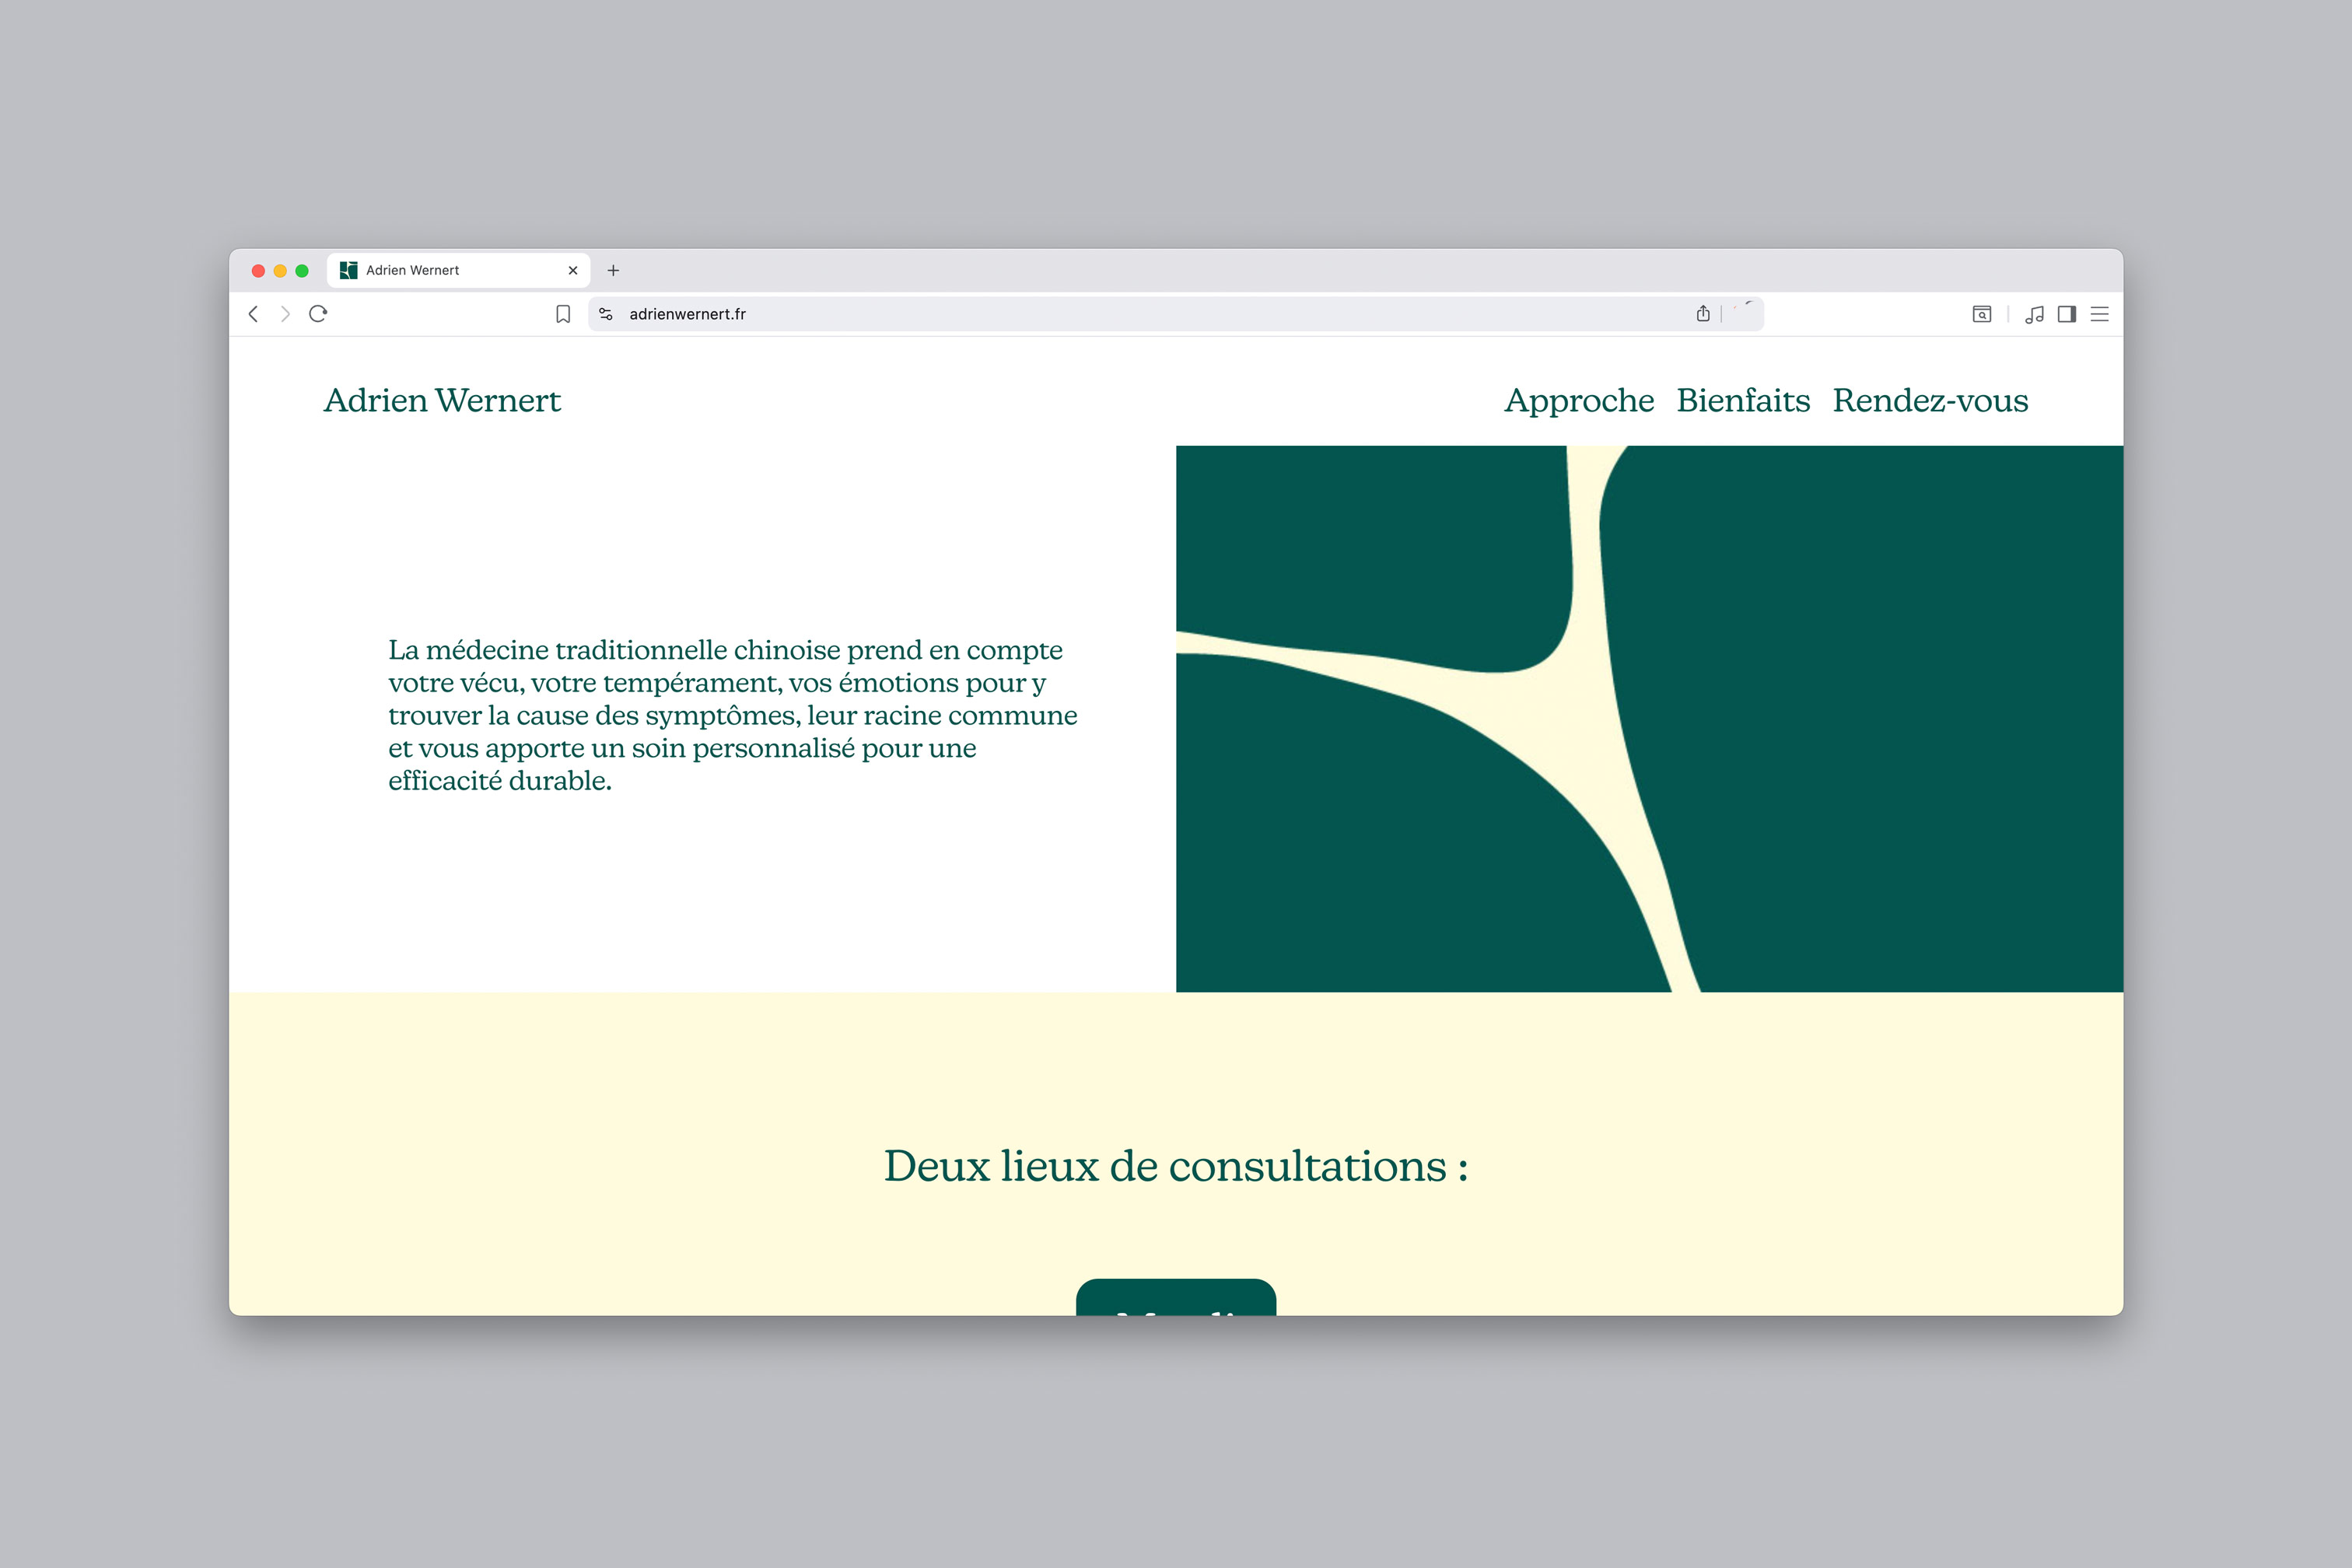Viewport: 2352px width, 1568px height.
Task: Click the share icon in address bar
Action: pyautogui.click(x=1703, y=314)
